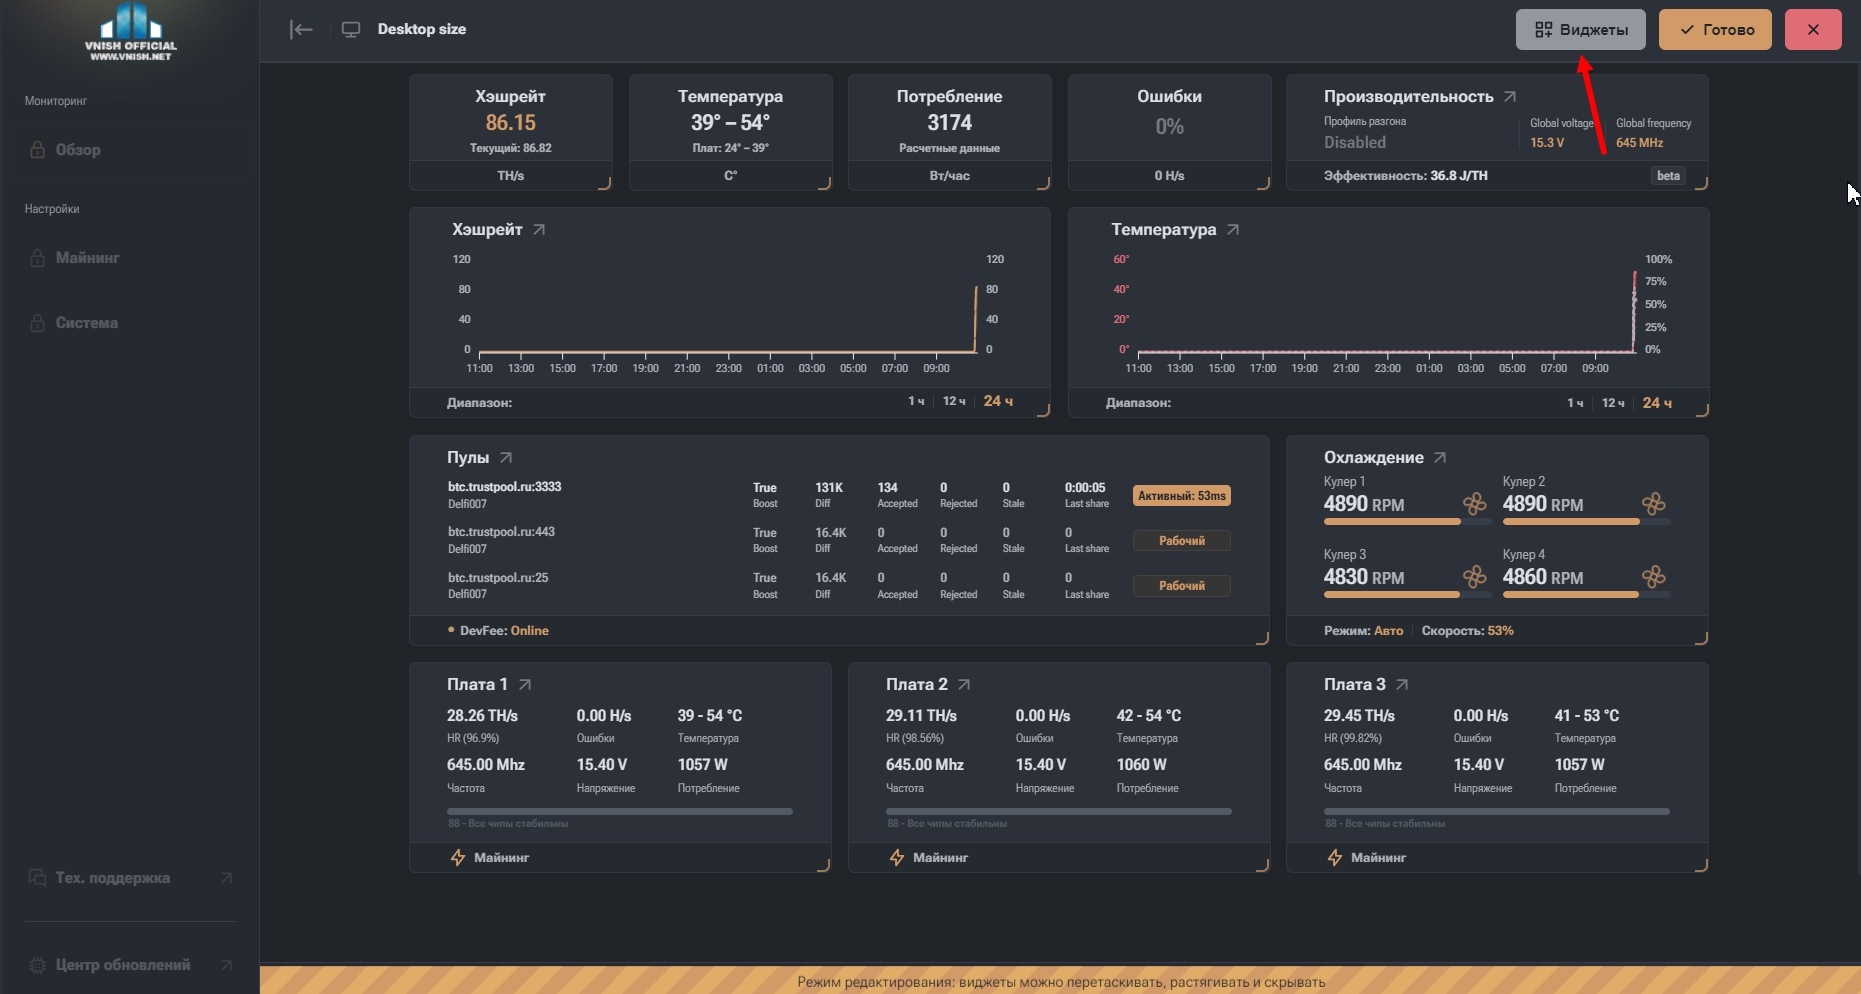
Task: Open the Виджеты widgets button
Action: point(1581,30)
